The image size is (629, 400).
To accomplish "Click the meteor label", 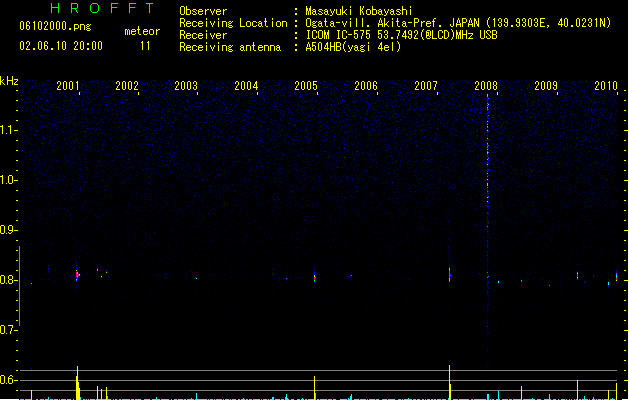I will pos(142,31).
